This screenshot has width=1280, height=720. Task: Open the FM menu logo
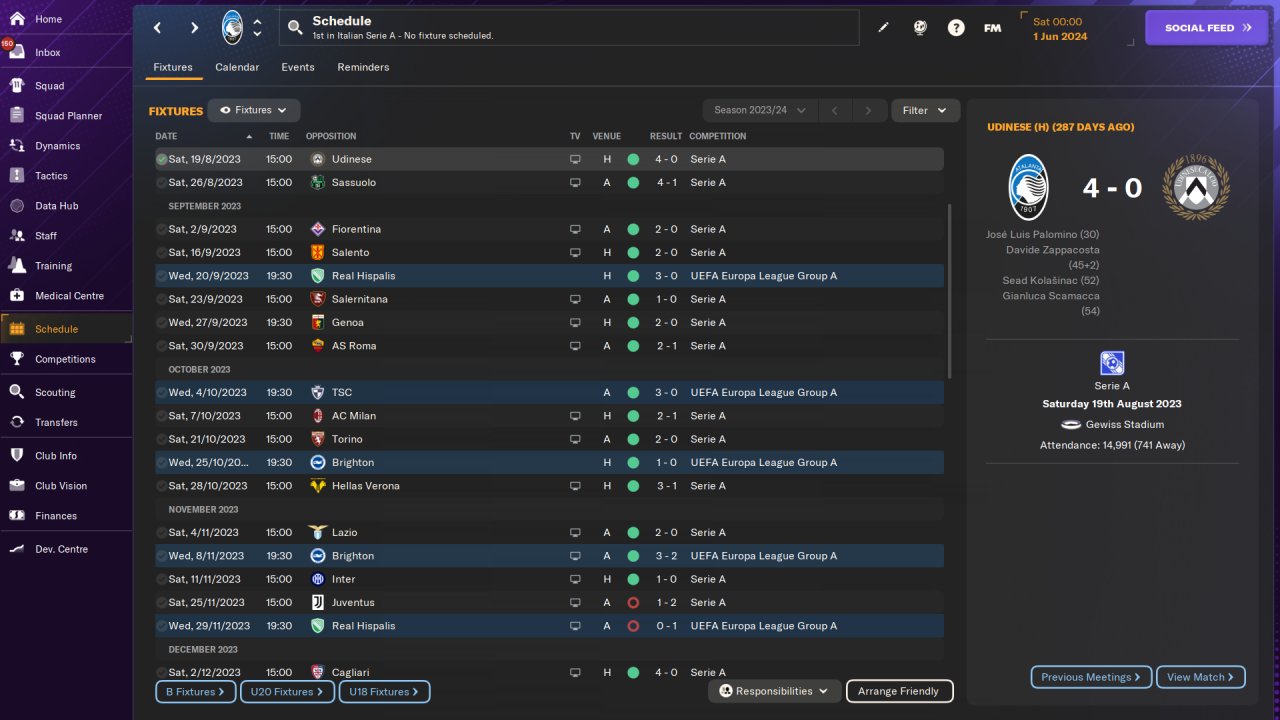pos(992,28)
